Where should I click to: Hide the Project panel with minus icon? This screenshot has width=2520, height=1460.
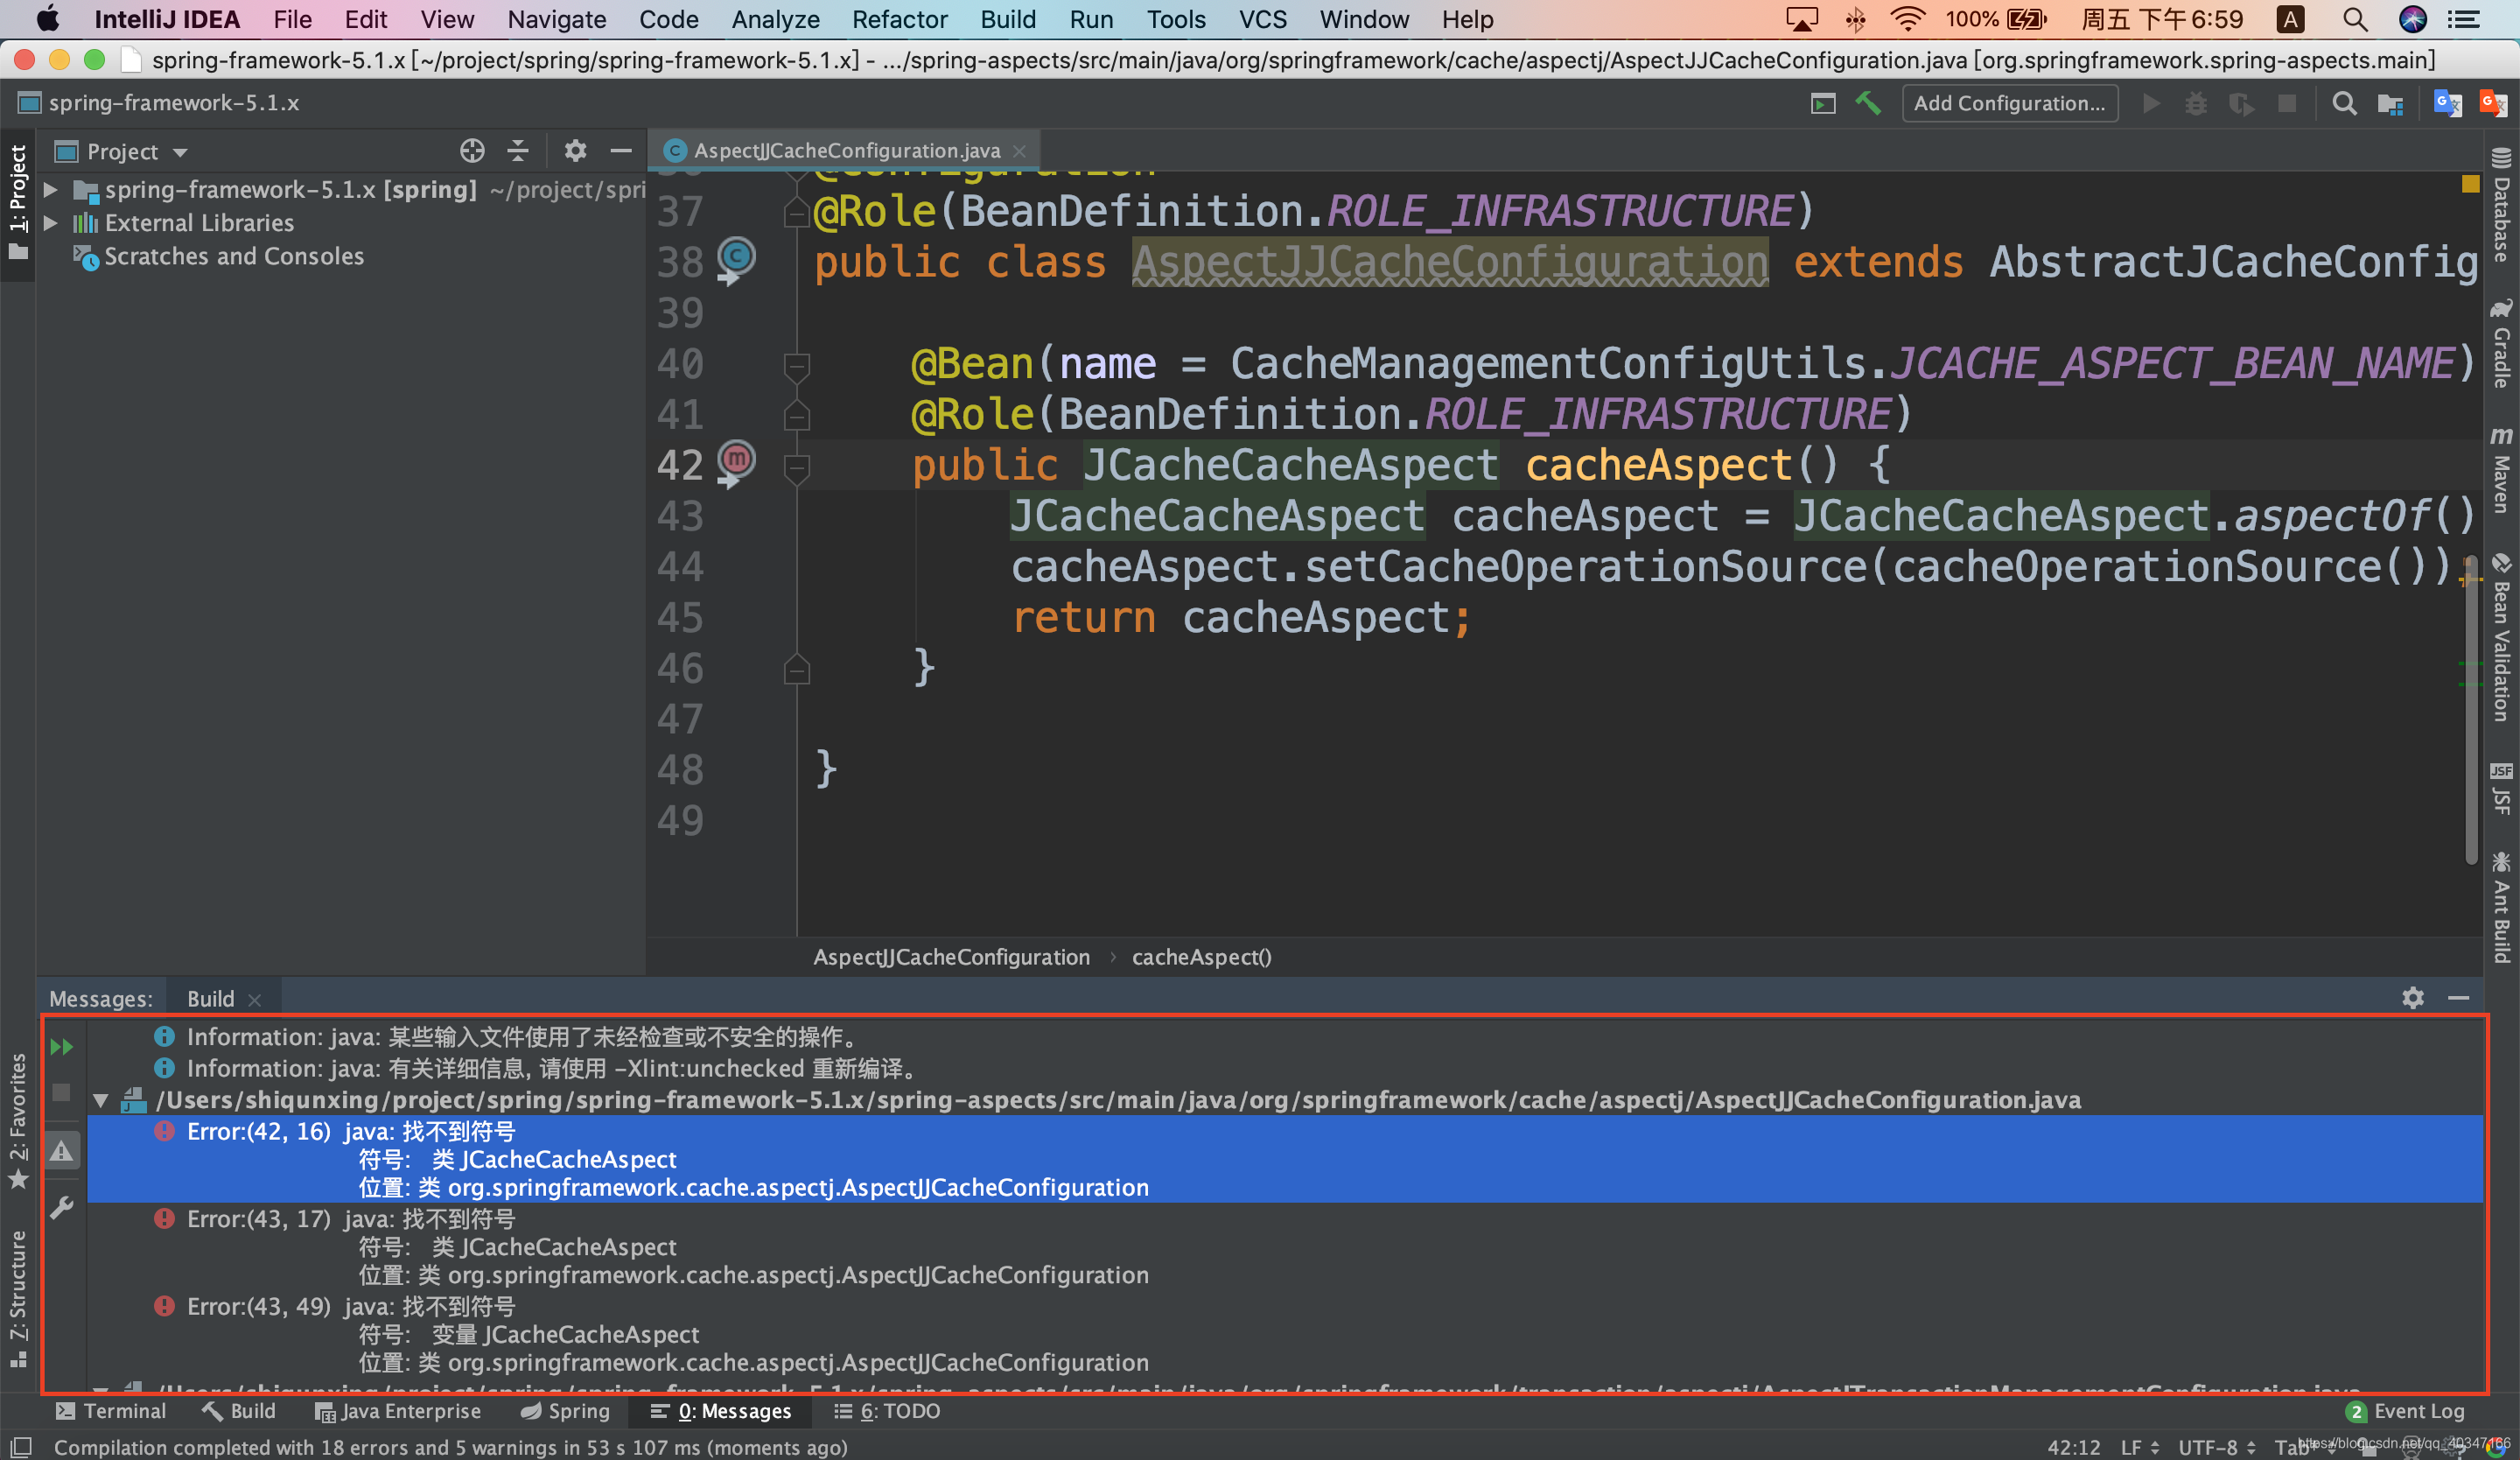(621, 151)
